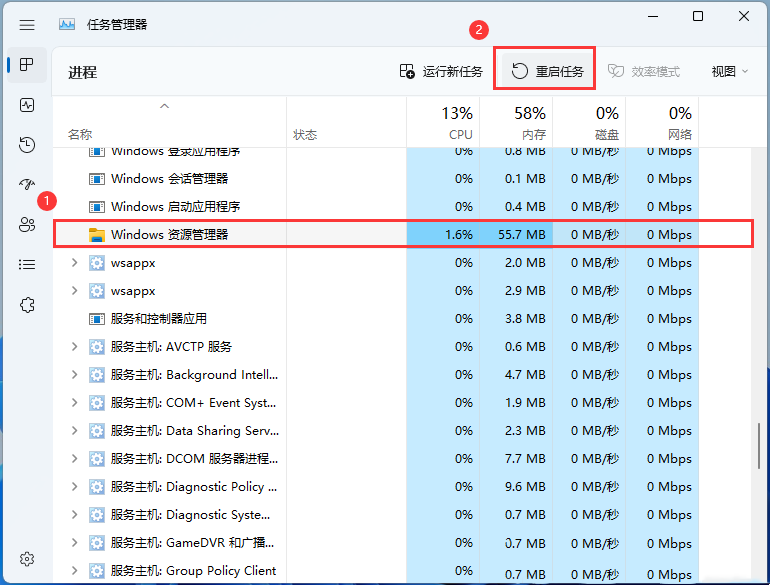Viewport: 770px width, 585px height.
Task: Click the 55.7 MB memory cell
Action: (x=516, y=234)
